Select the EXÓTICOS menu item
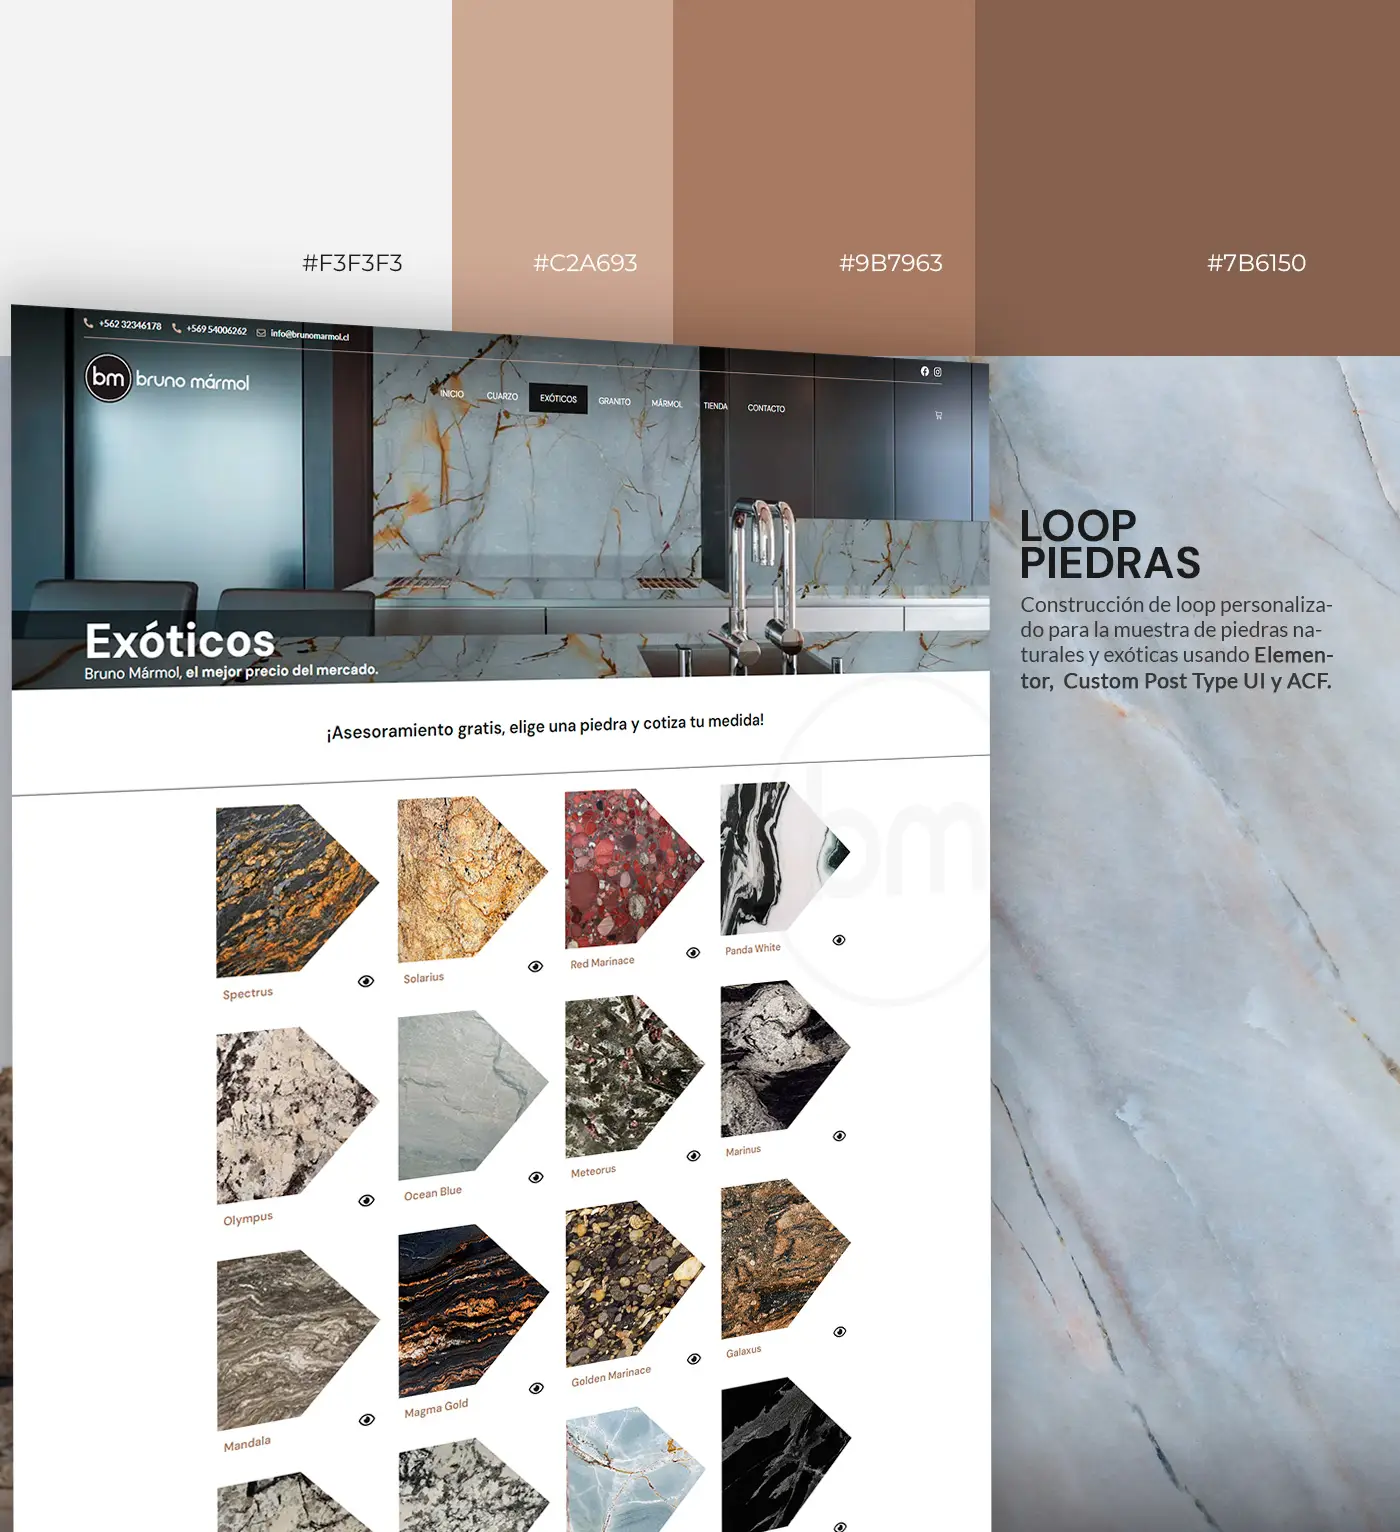Image resolution: width=1400 pixels, height=1532 pixels. tap(558, 398)
